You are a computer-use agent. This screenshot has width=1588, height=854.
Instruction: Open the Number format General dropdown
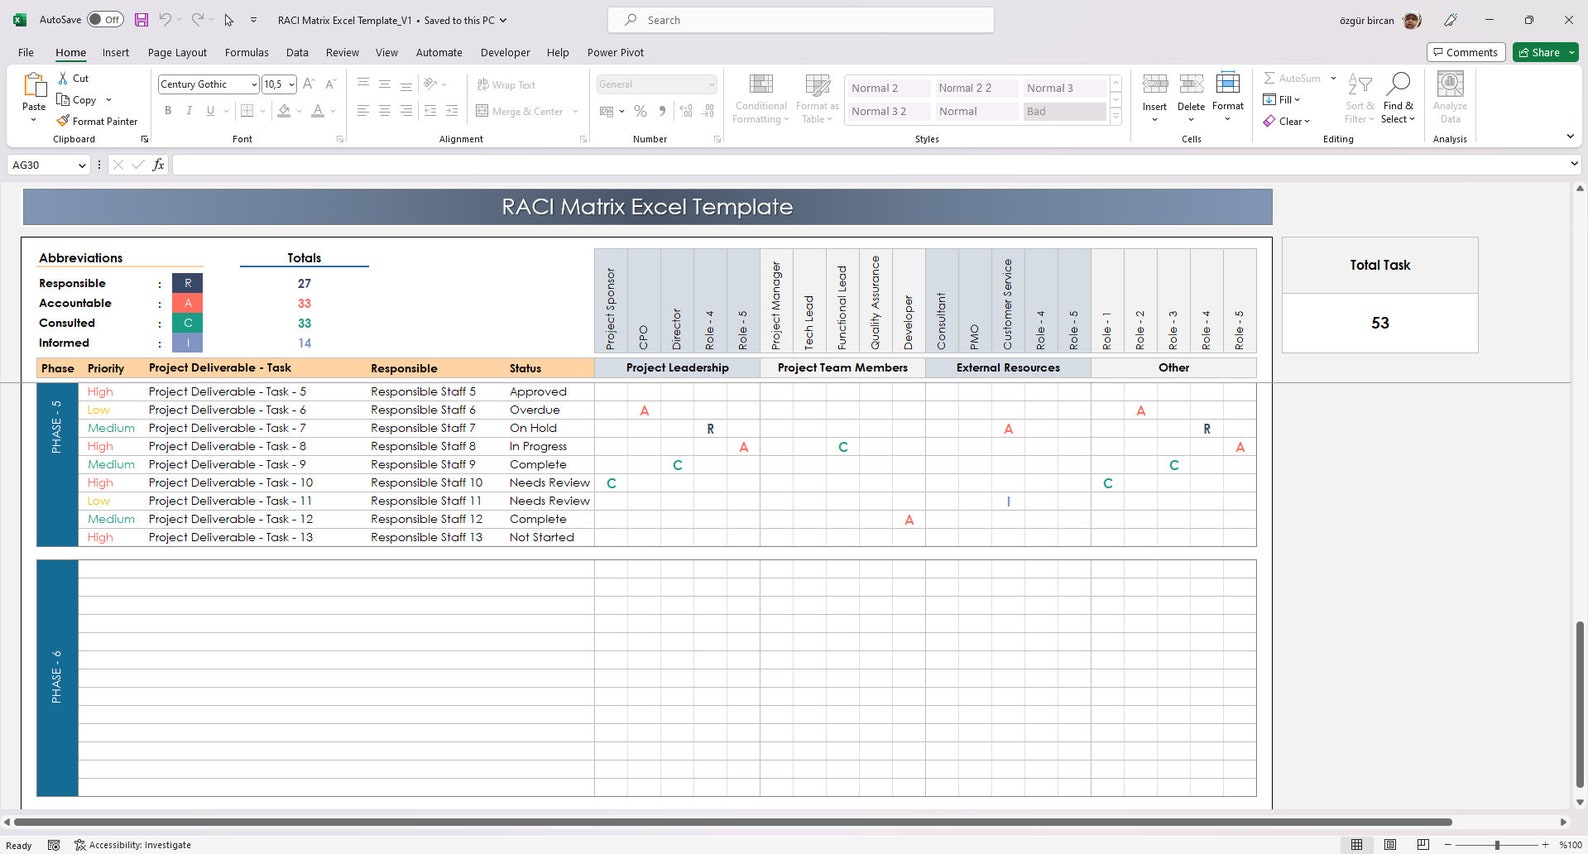(711, 85)
